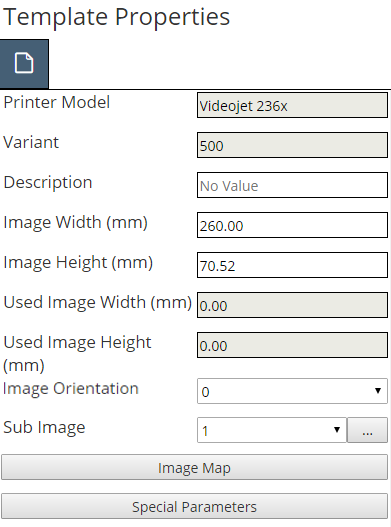Open the Image Orientation dropdown
The height and width of the screenshot is (527, 391).
pos(292,391)
